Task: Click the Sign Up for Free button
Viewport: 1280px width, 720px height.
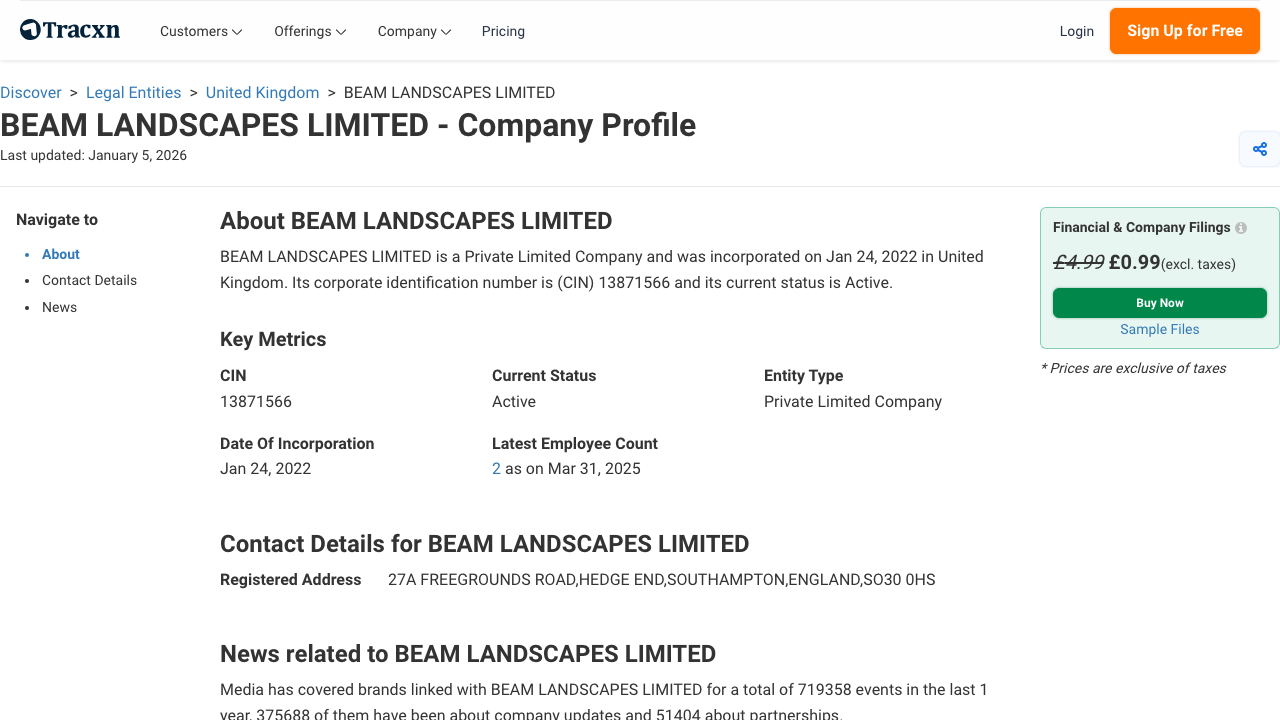Action: 1184,31
